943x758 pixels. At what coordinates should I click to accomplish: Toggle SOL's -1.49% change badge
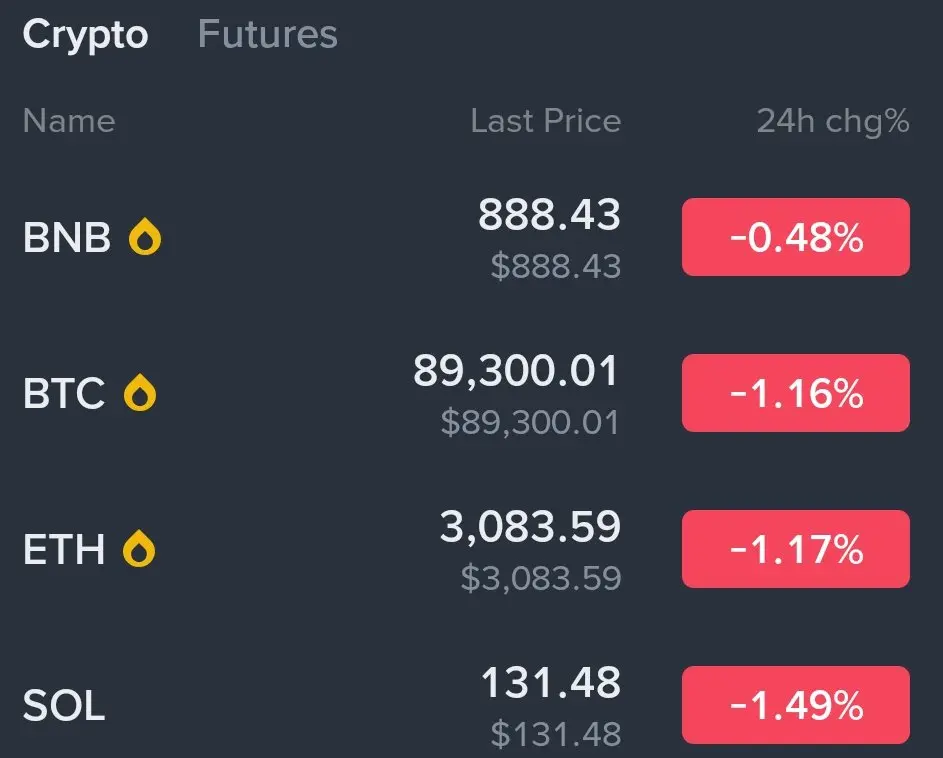coord(795,705)
